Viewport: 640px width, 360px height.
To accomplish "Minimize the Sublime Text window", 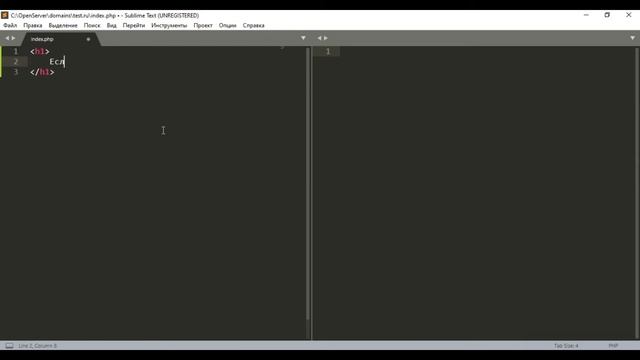I will (586, 15).
